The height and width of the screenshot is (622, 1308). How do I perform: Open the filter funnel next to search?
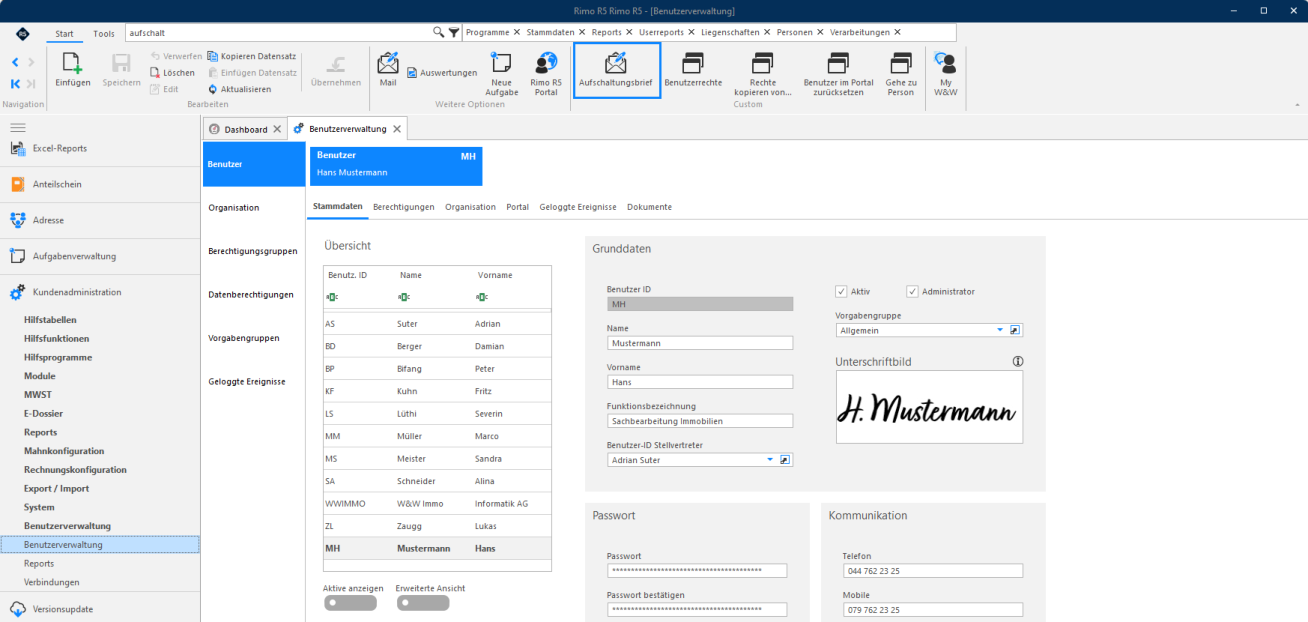coord(454,33)
